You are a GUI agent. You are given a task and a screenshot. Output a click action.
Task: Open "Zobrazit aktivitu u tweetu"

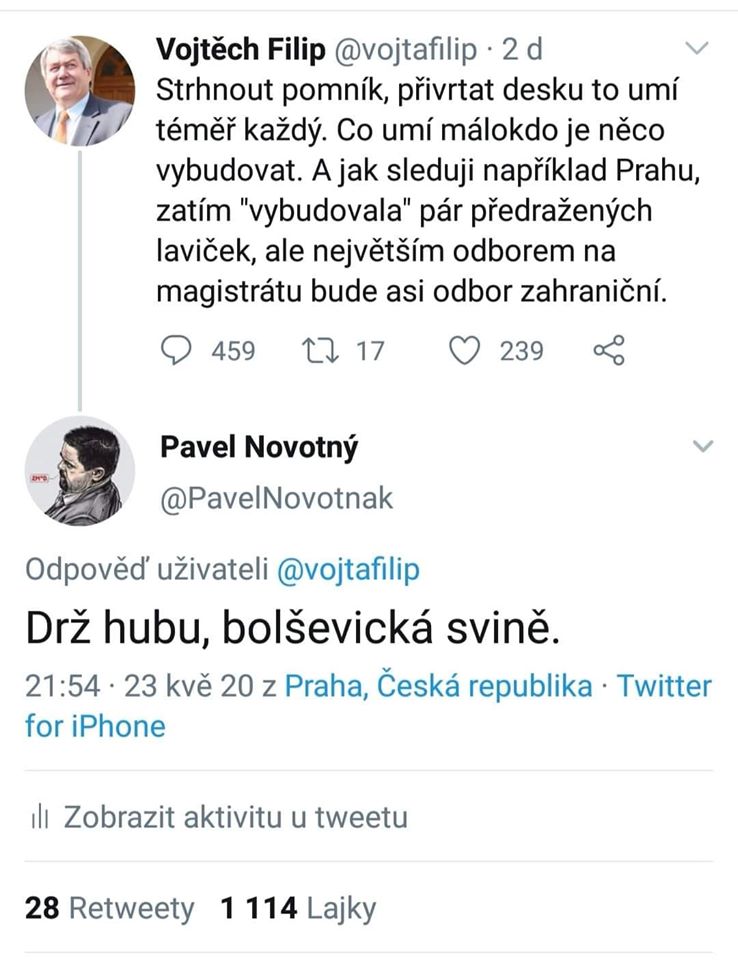(236, 817)
